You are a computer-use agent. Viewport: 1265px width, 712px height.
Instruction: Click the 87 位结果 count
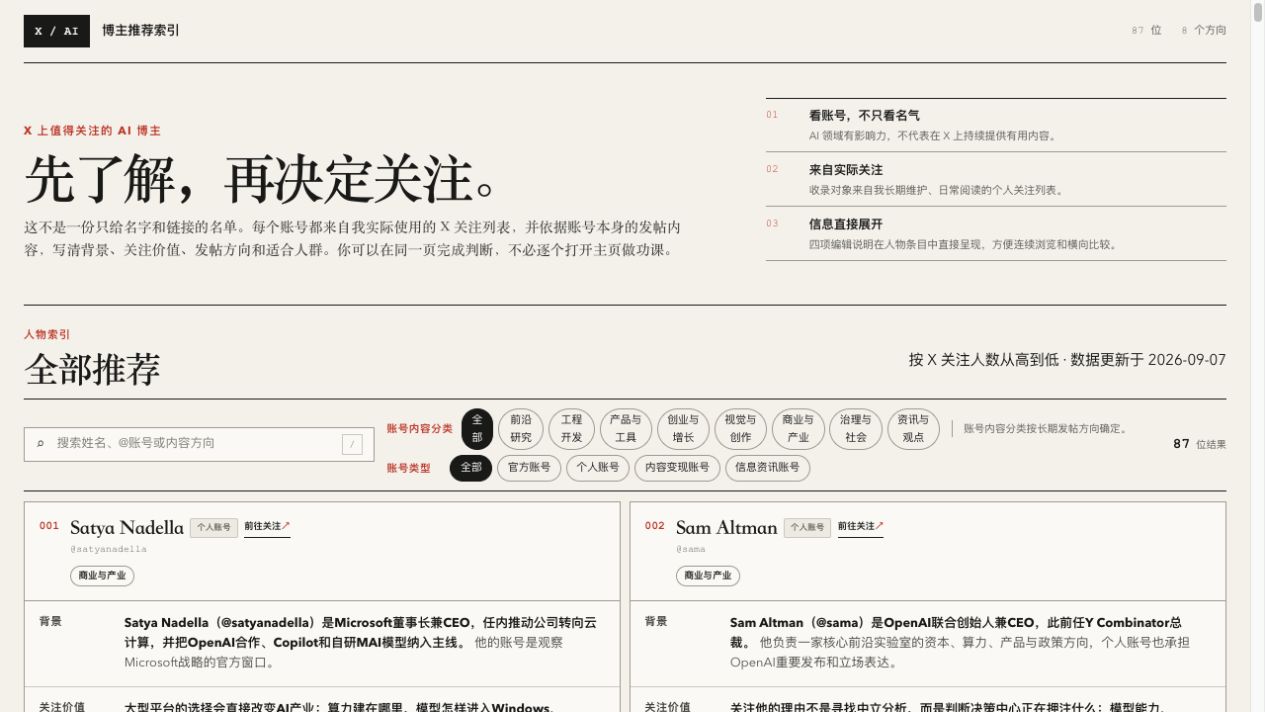click(1199, 444)
